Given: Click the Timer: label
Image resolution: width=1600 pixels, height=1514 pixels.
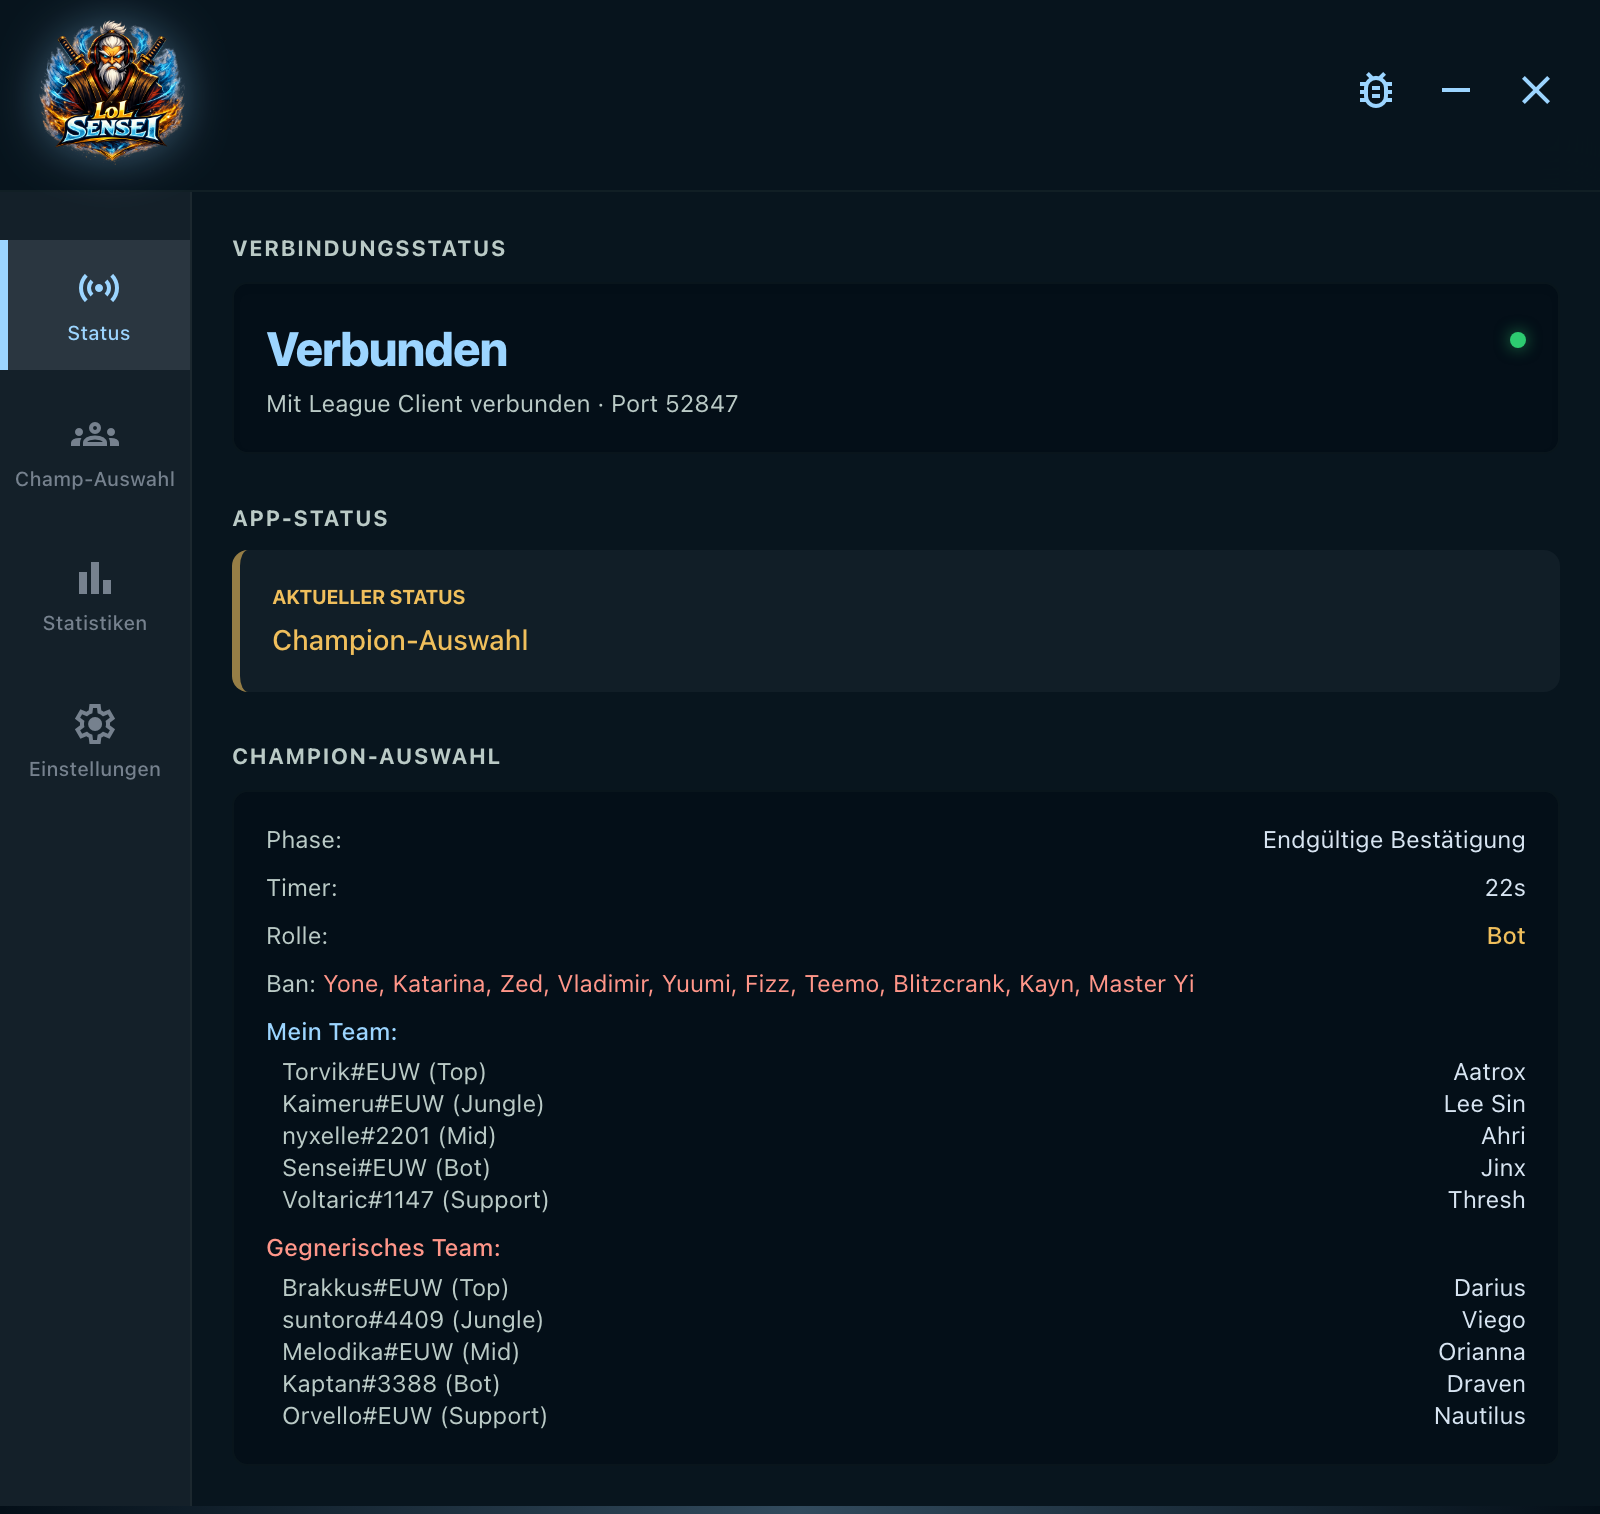Looking at the screenshot, I should click(x=302, y=888).
